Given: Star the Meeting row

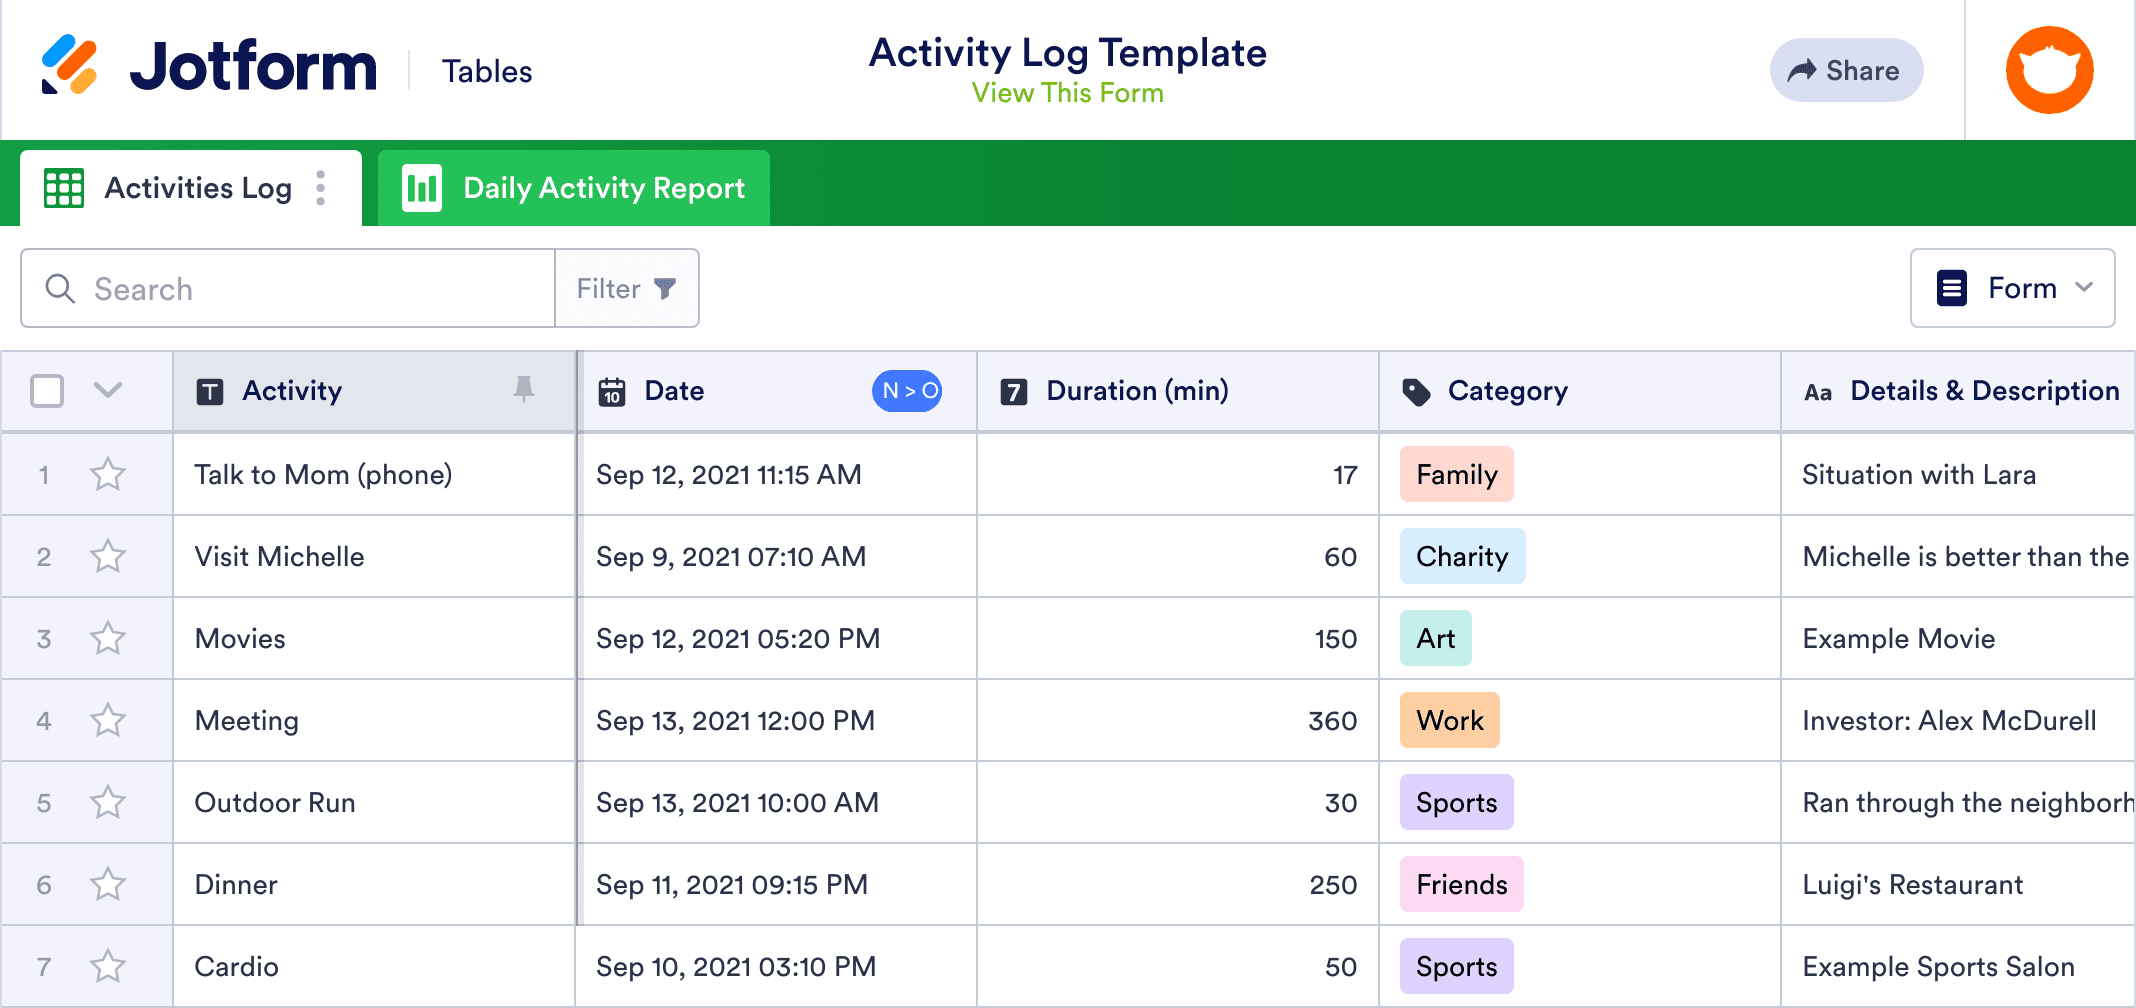Looking at the screenshot, I should coord(108,720).
